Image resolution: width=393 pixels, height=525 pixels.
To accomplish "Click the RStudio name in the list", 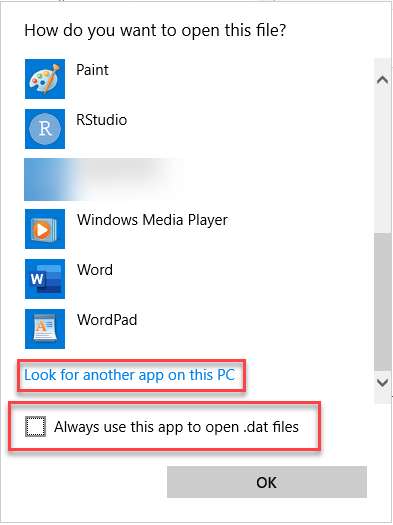I will [x=102, y=120].
